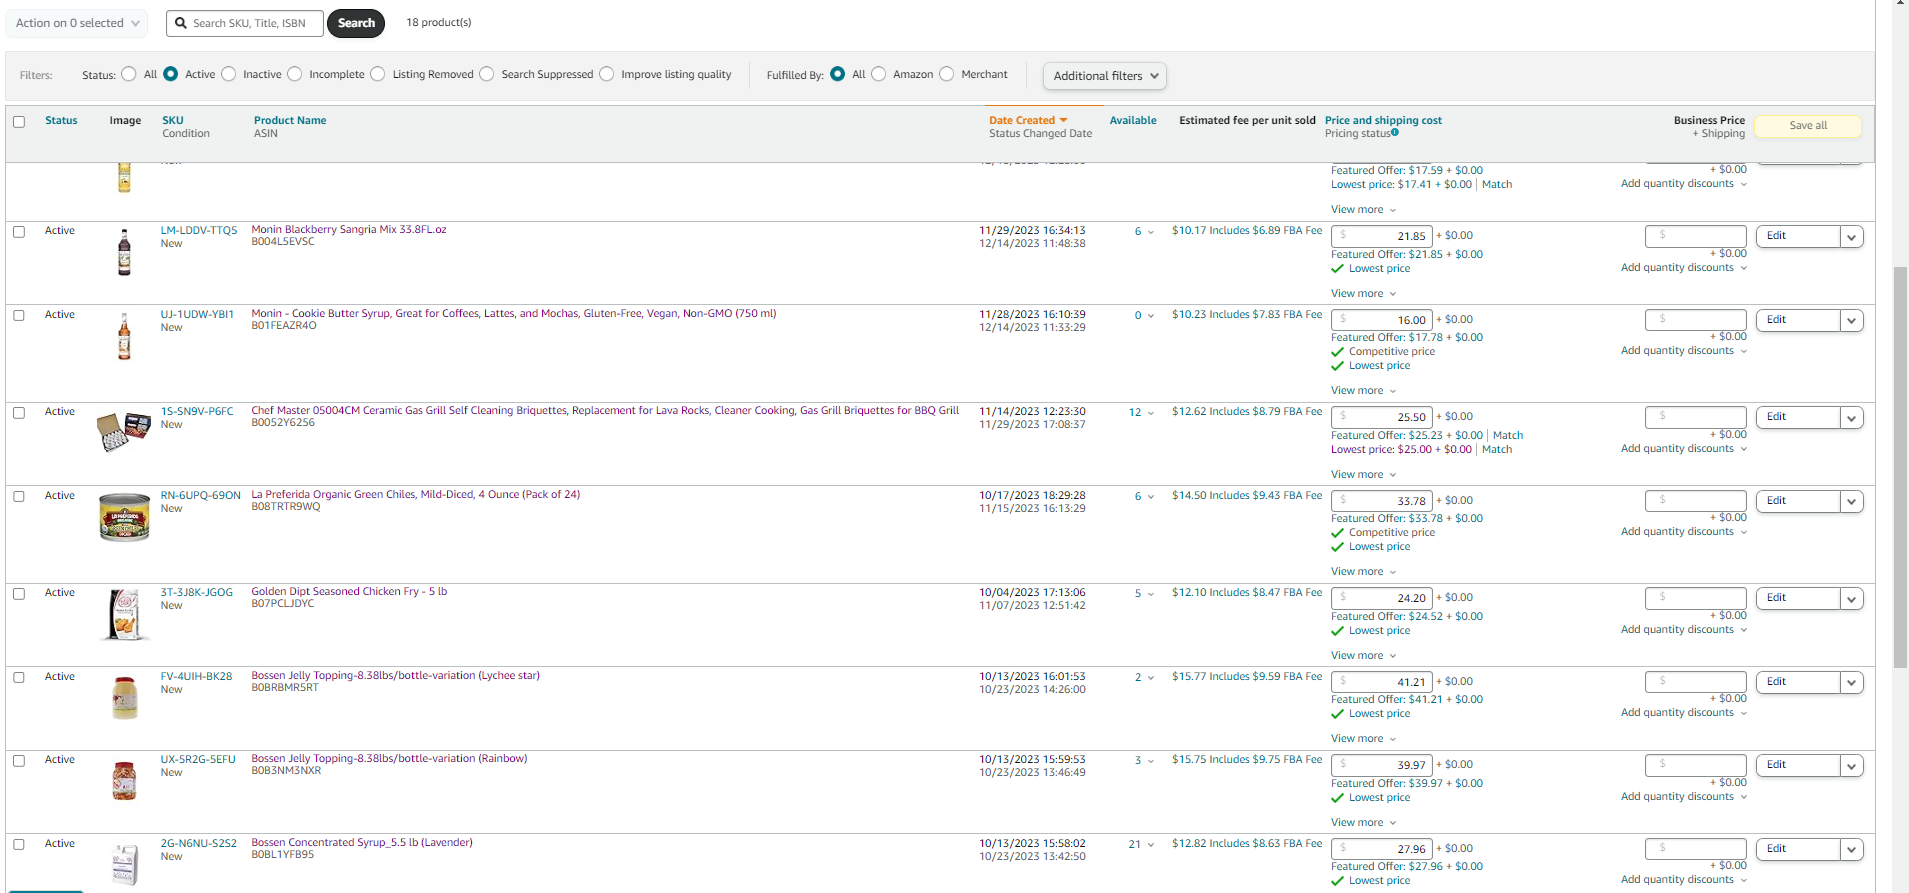The width and height of the screenshot is (1909, 893).
Task: Open the Monin Blackberry Sangria Mix product link
Action: point(349,230)
